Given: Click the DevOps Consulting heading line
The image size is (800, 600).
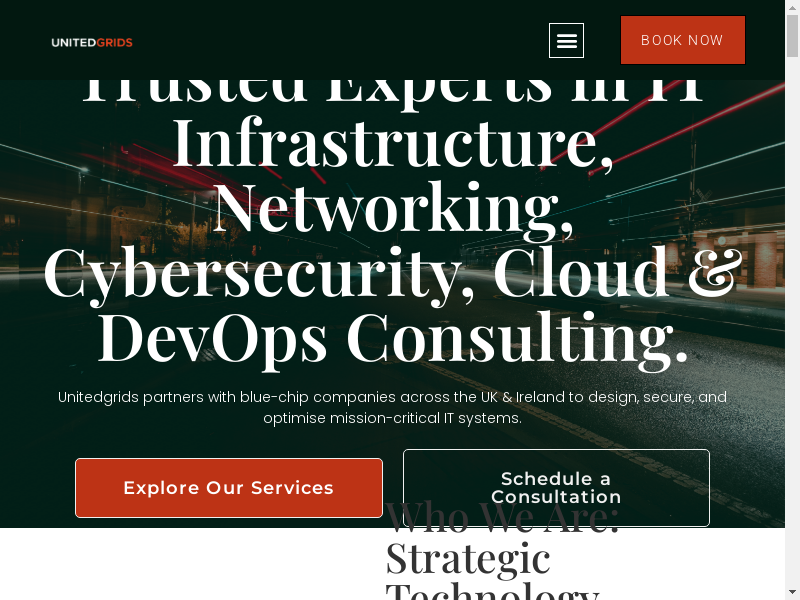Looking at the screenshot, I should click(392, 339).
